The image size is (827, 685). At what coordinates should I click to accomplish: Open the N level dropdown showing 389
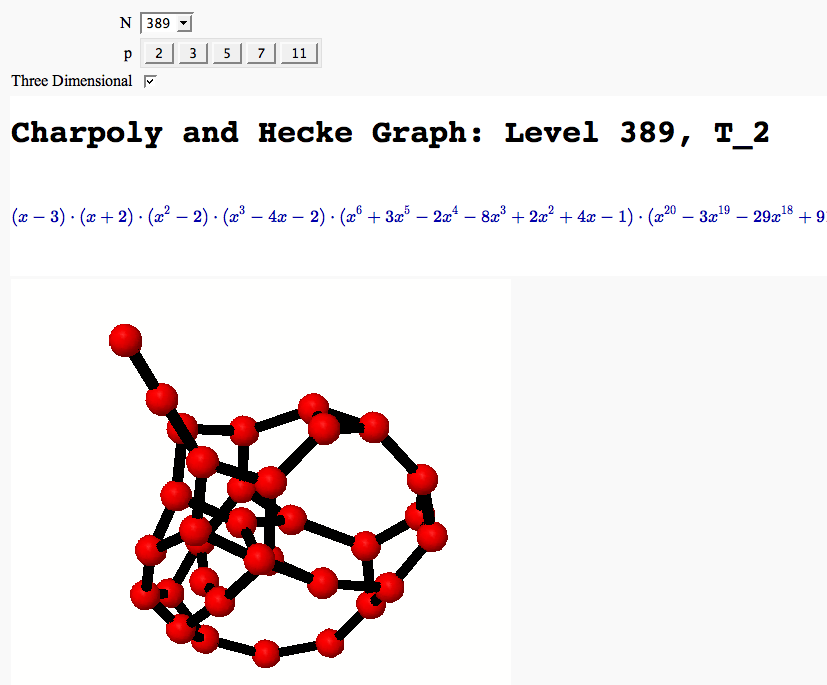click(166, 23)
